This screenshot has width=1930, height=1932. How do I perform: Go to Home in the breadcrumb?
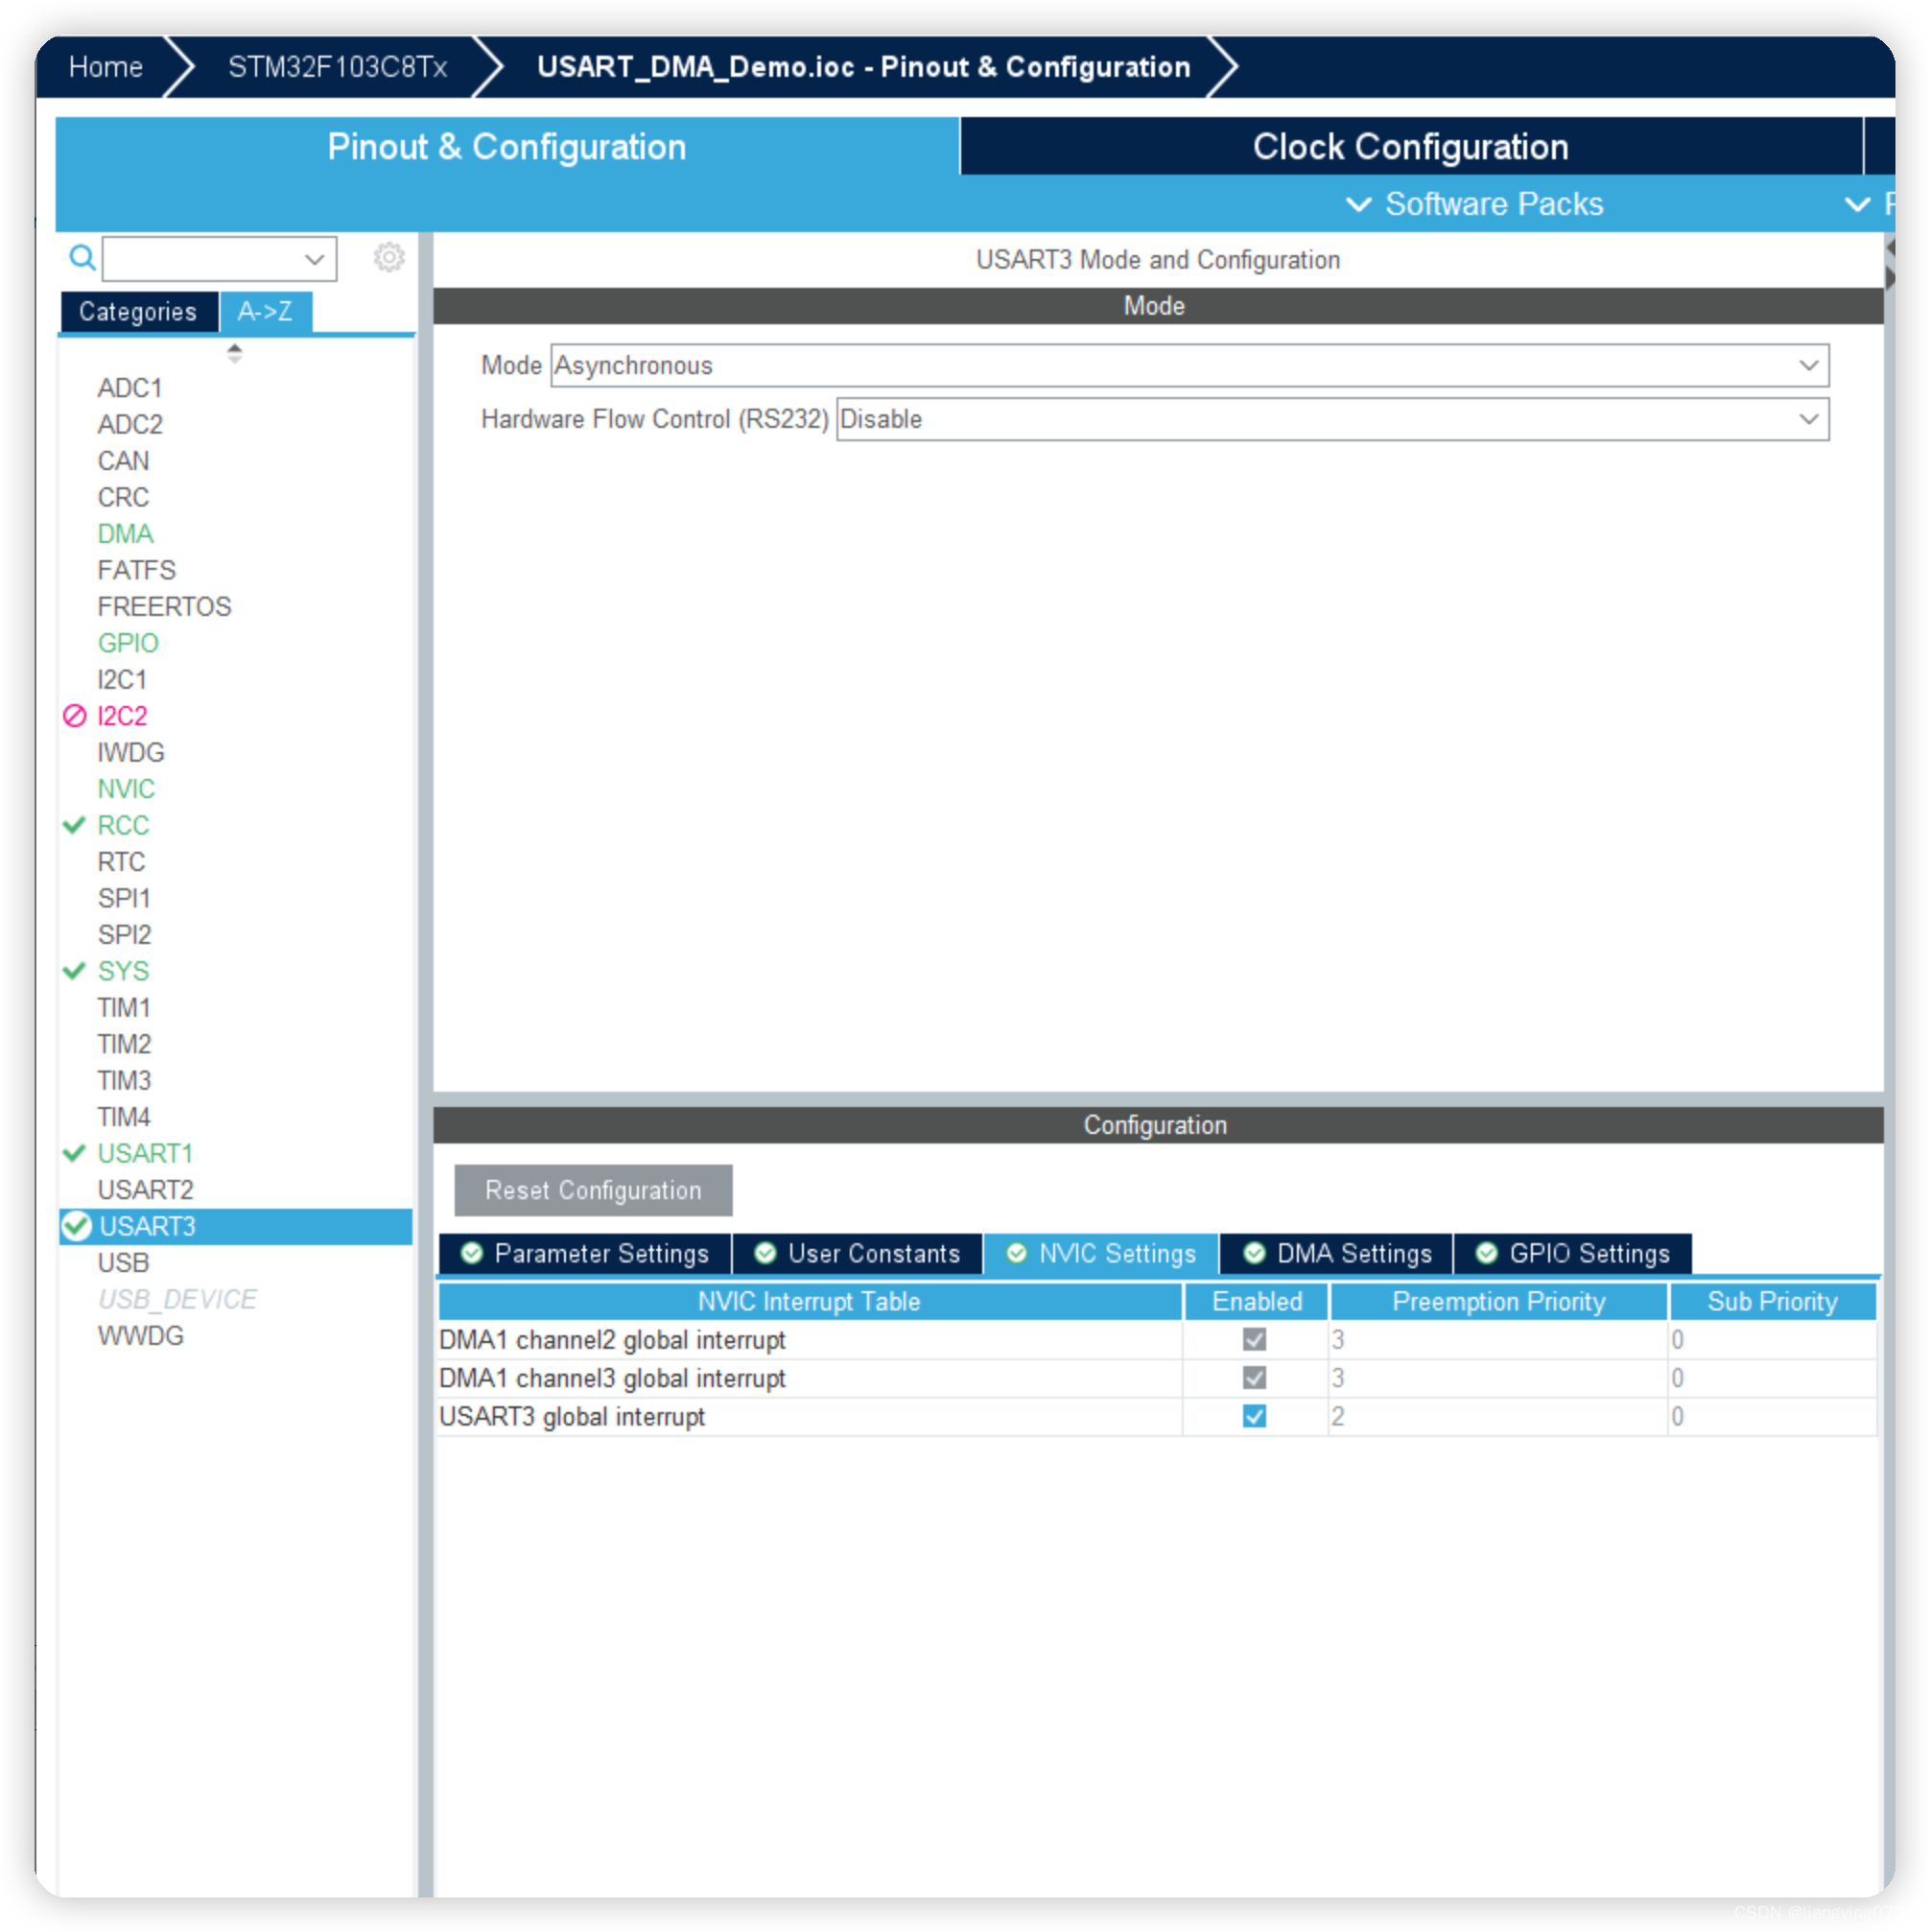(x=105, y=67)
